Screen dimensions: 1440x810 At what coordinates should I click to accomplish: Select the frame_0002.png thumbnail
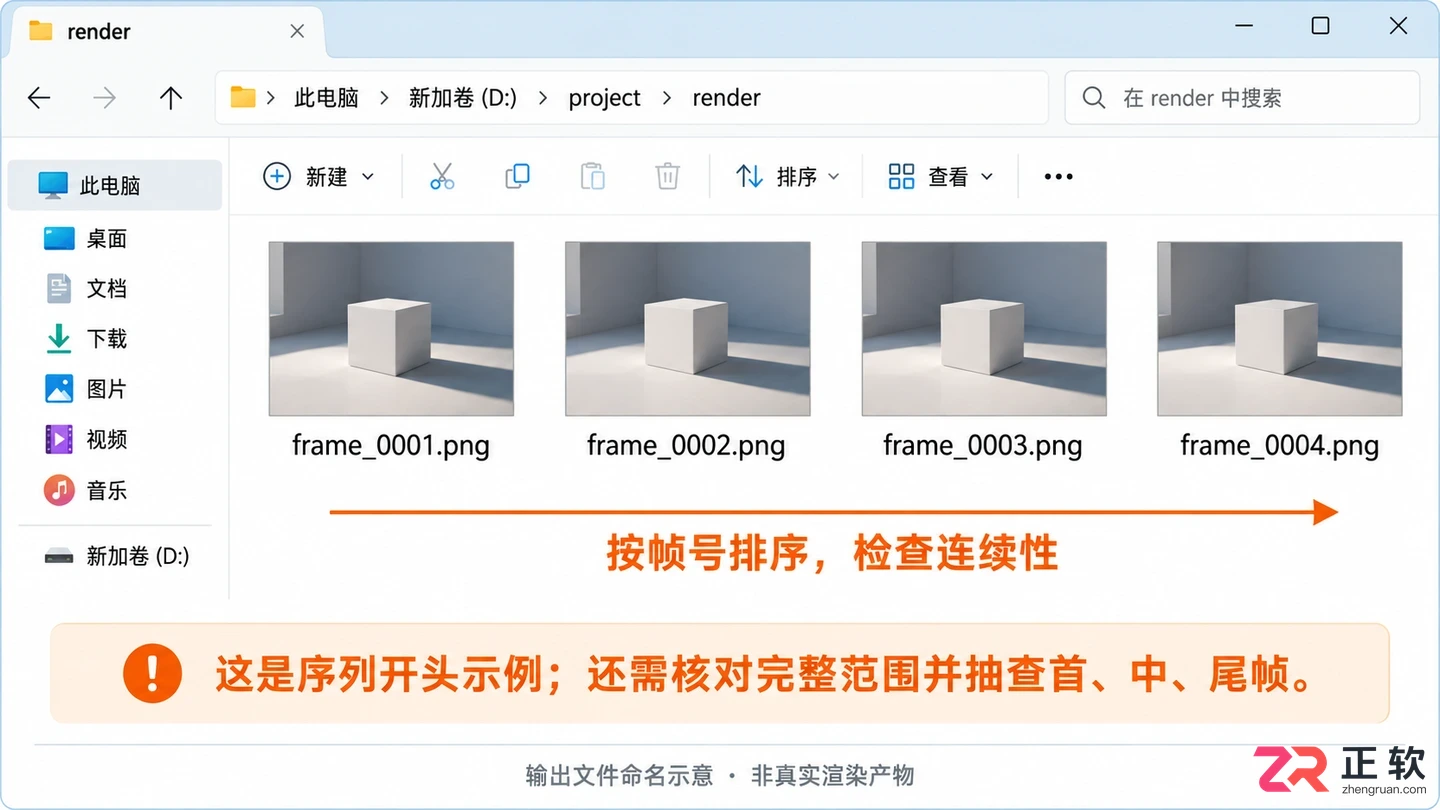(687, 329)
